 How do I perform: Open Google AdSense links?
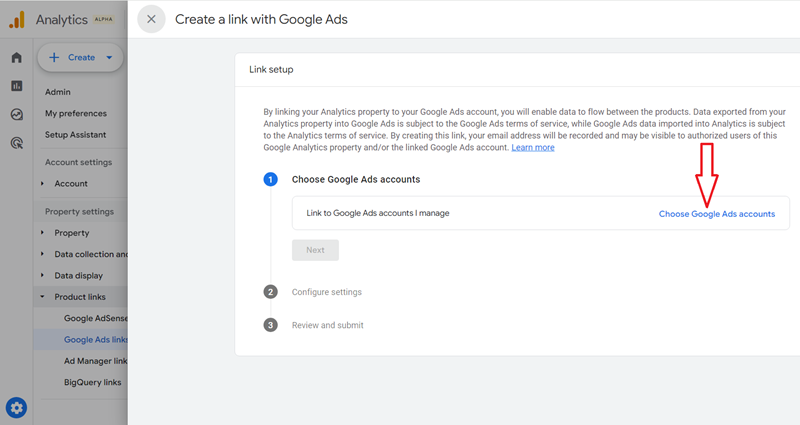click(95, 318)
